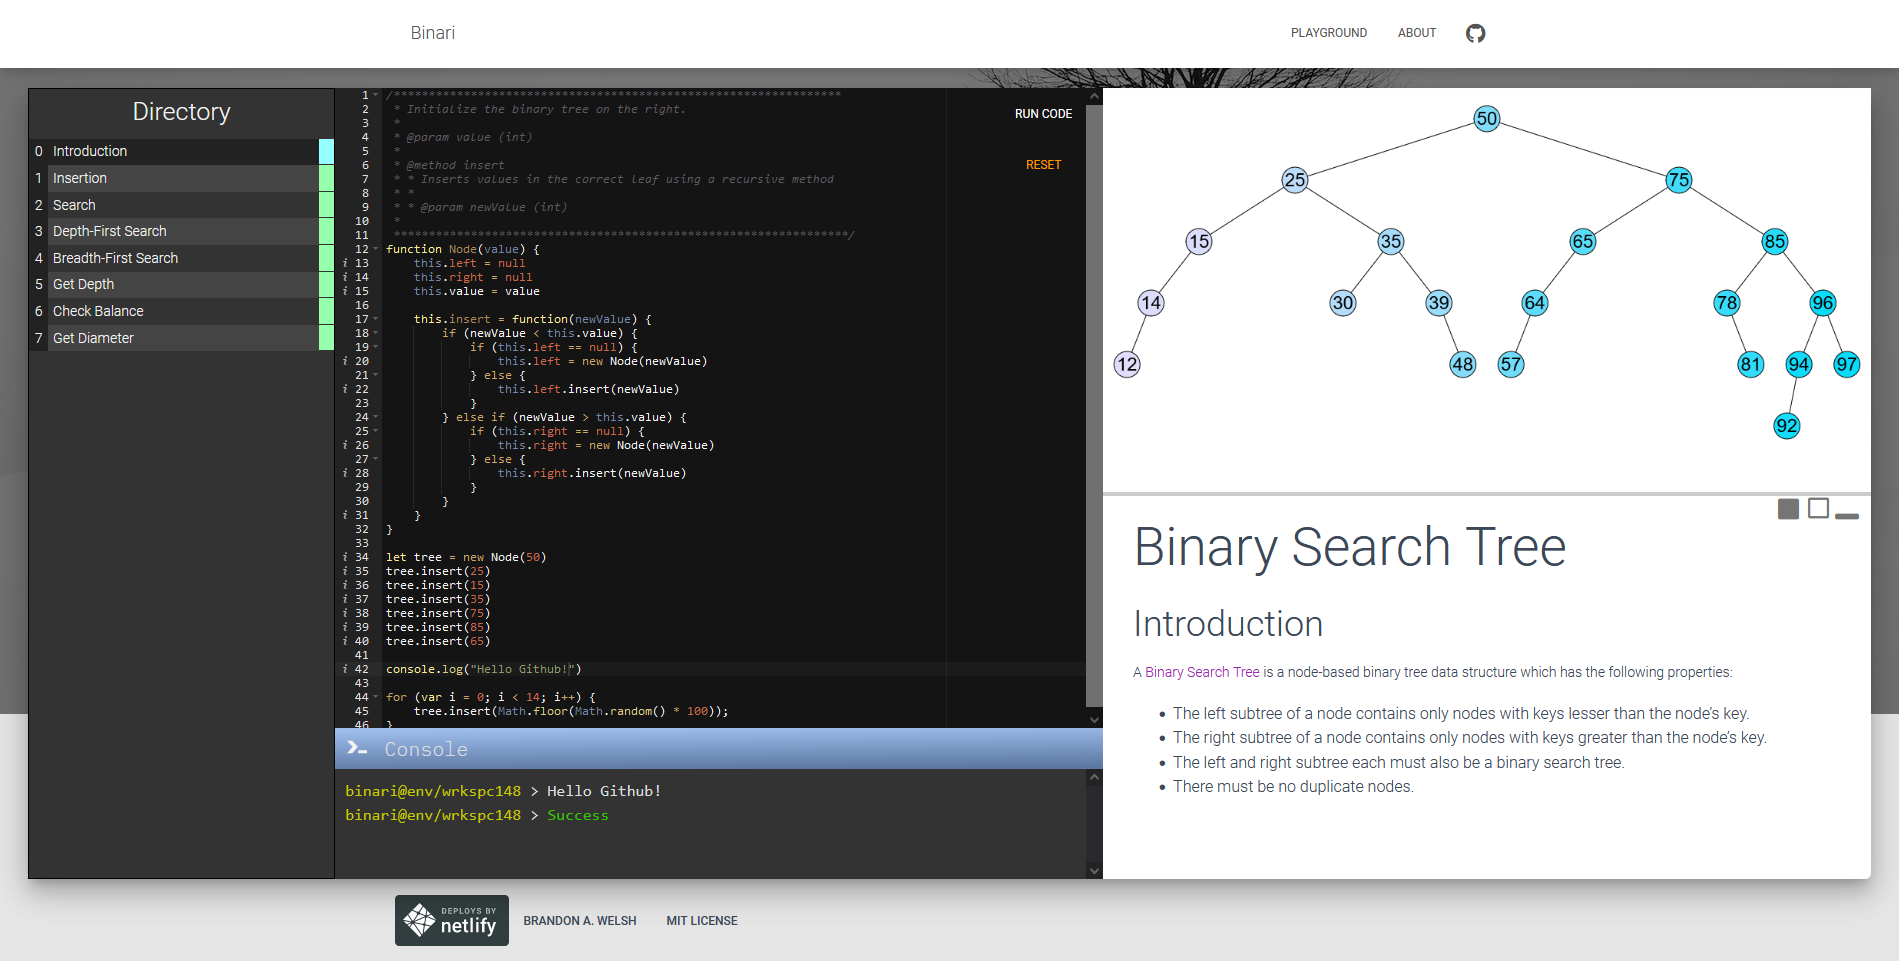This screenshot has width=1899, height=961.
Task: Click the Netlify deploys badge
Action: click(x=452, y=920)
